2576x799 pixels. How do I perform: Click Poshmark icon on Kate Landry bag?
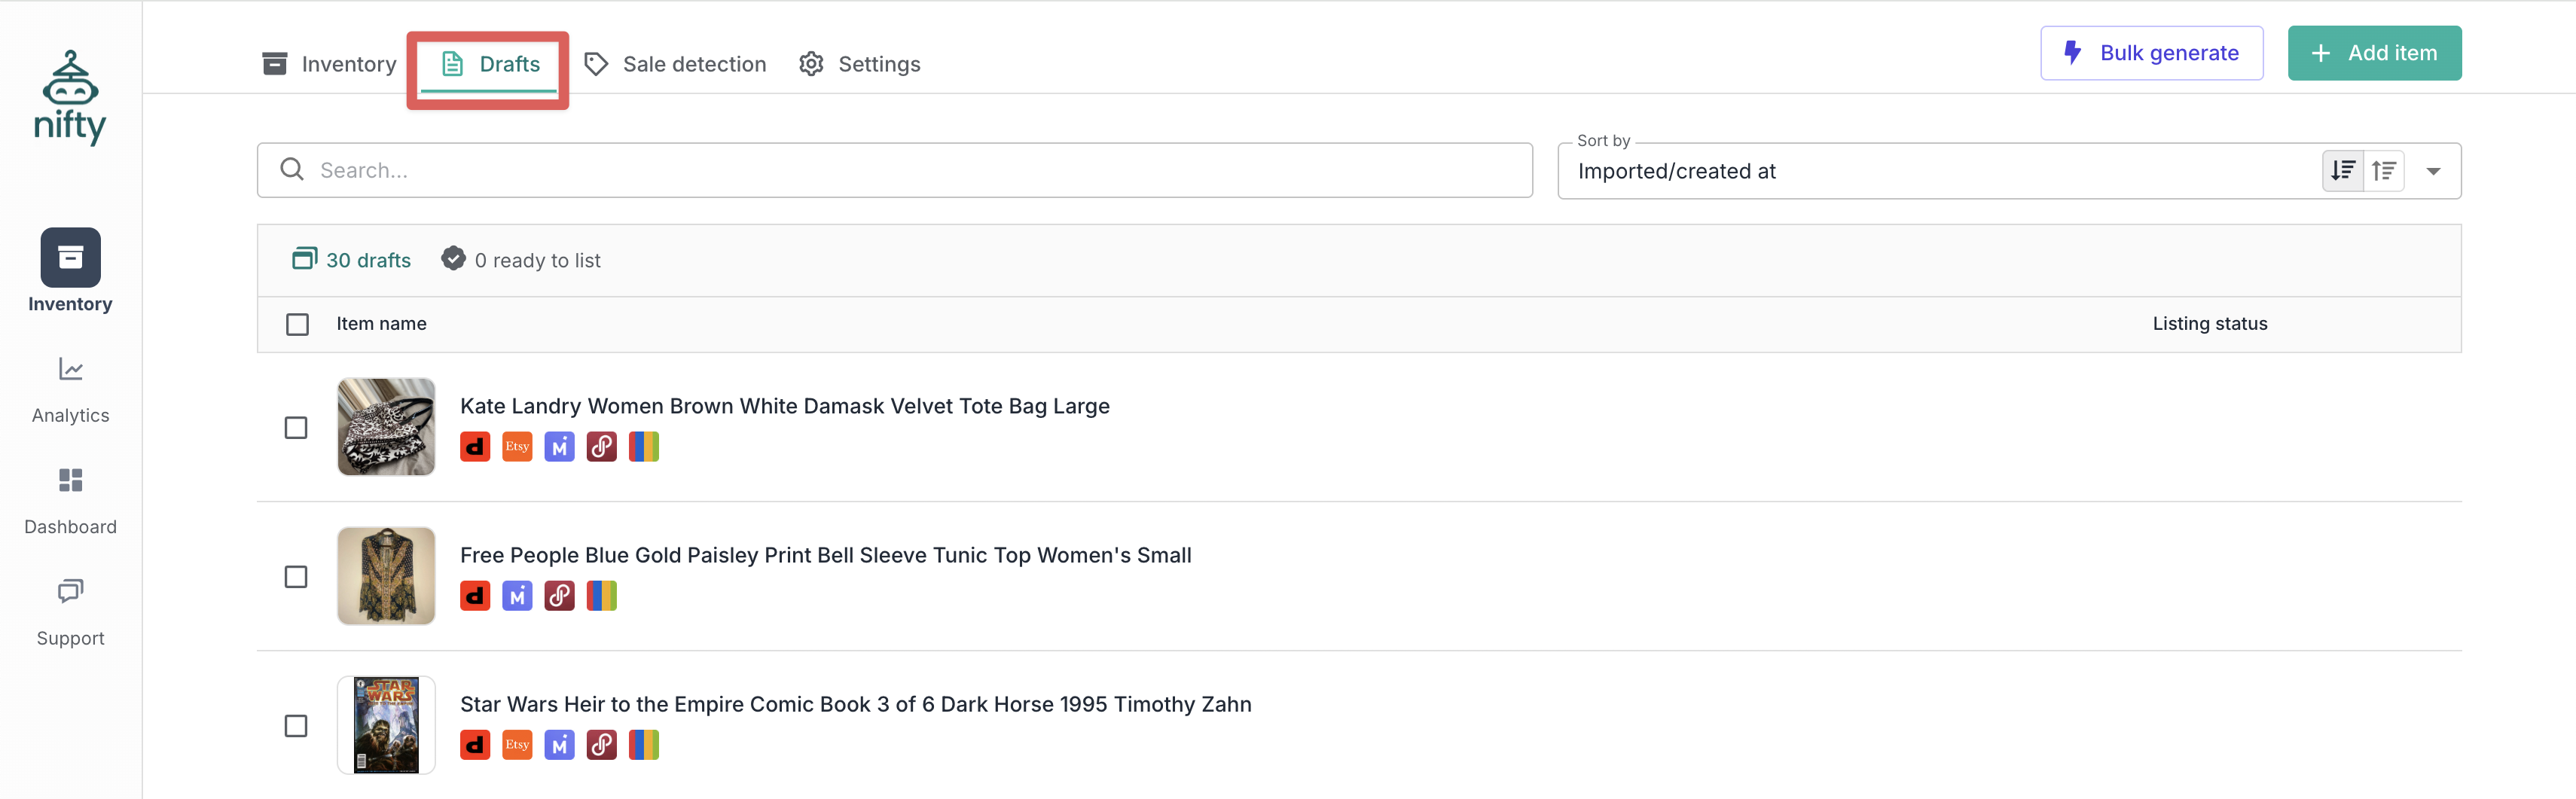click(601, 447)
